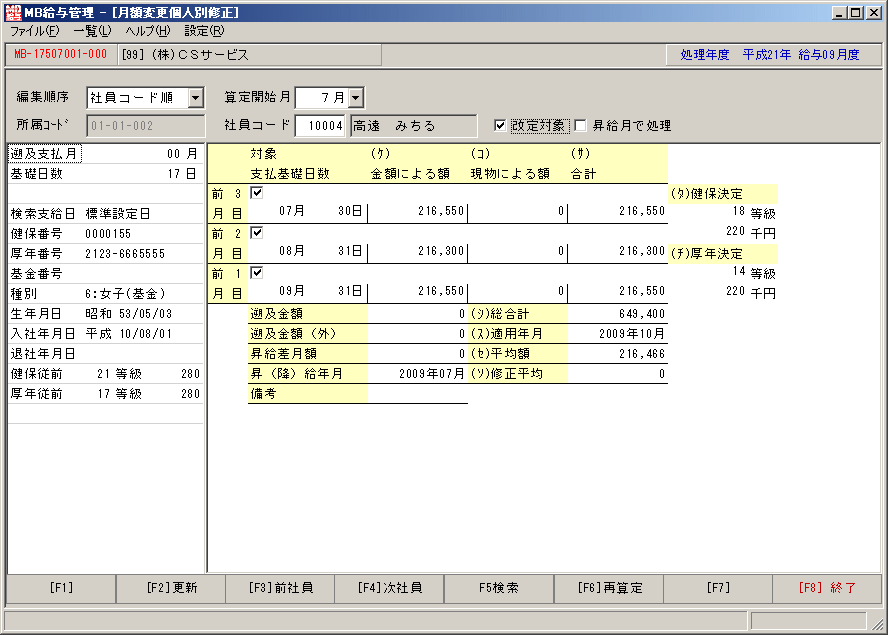
Task: Click the 09月 amount cell 216,550 under 金額による額
Action: (x=441, y=291)
